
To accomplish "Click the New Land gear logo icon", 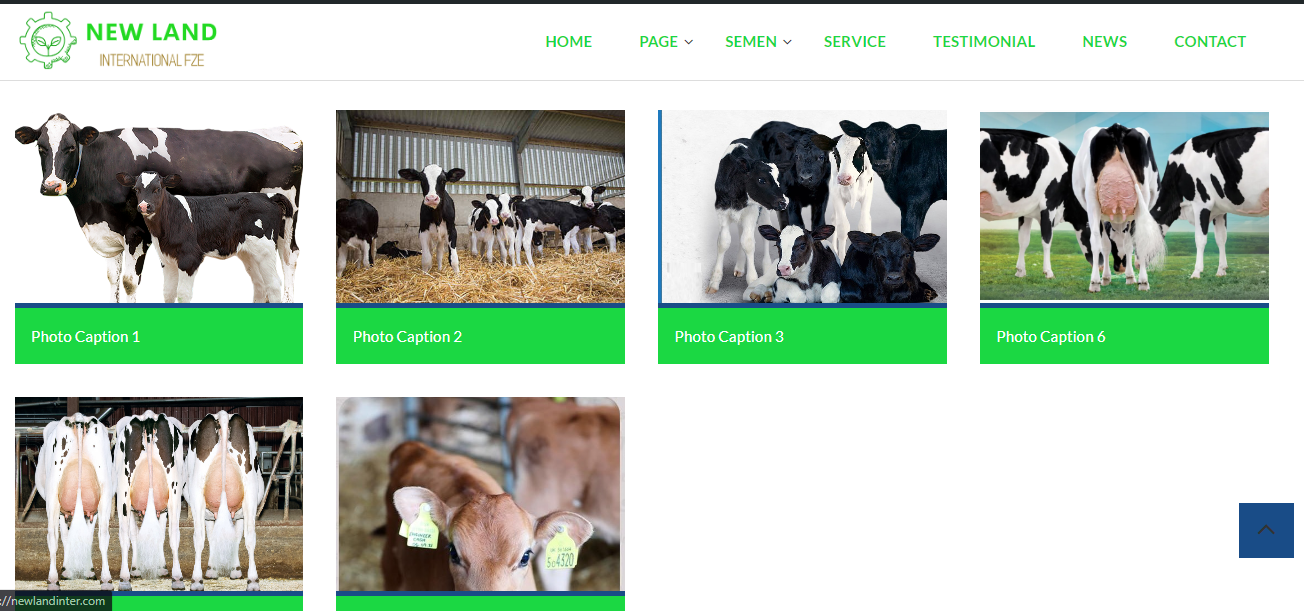I will 48,41.
